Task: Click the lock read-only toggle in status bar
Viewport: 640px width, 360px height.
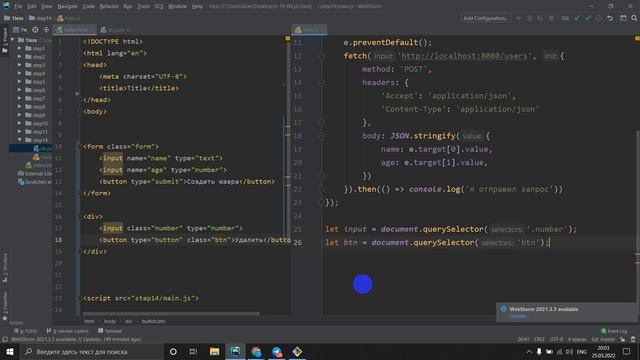Action: tap(622, 339)
